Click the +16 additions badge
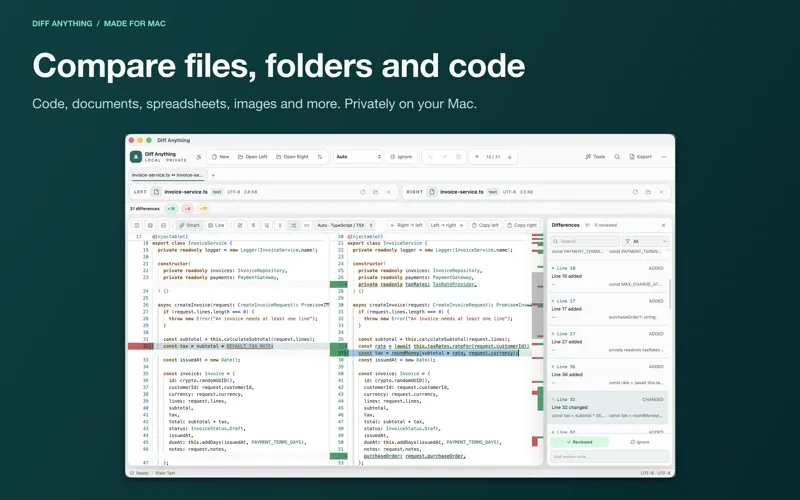 click(171, 209)
